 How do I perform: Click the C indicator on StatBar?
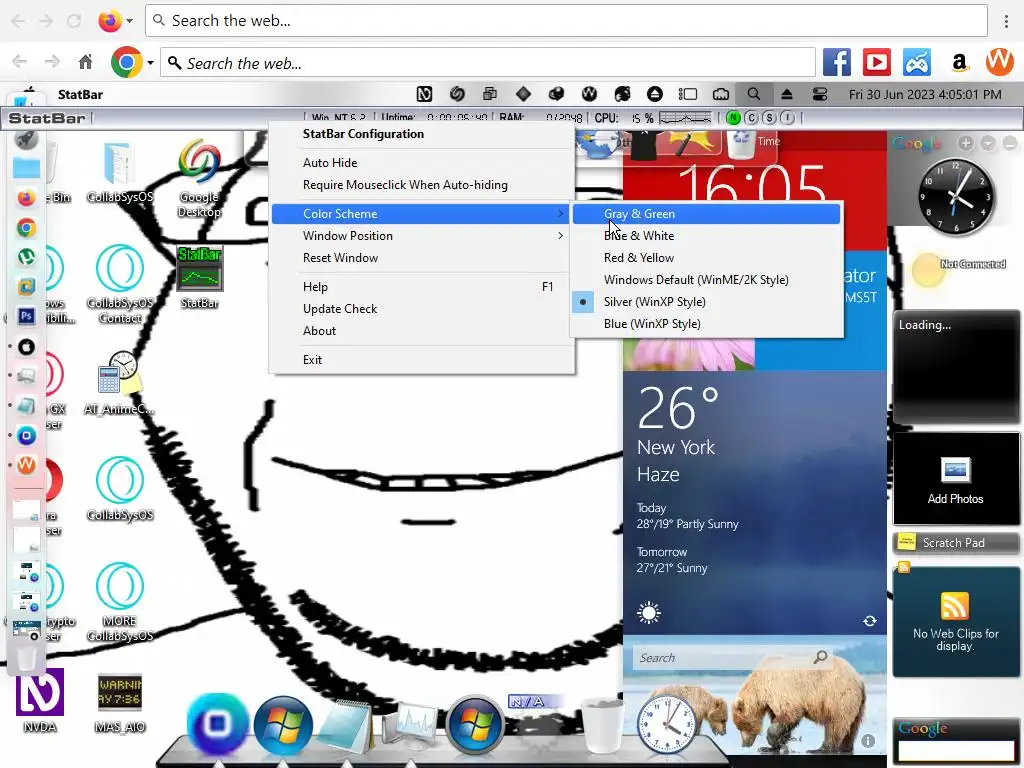click(x=751, y=118)
